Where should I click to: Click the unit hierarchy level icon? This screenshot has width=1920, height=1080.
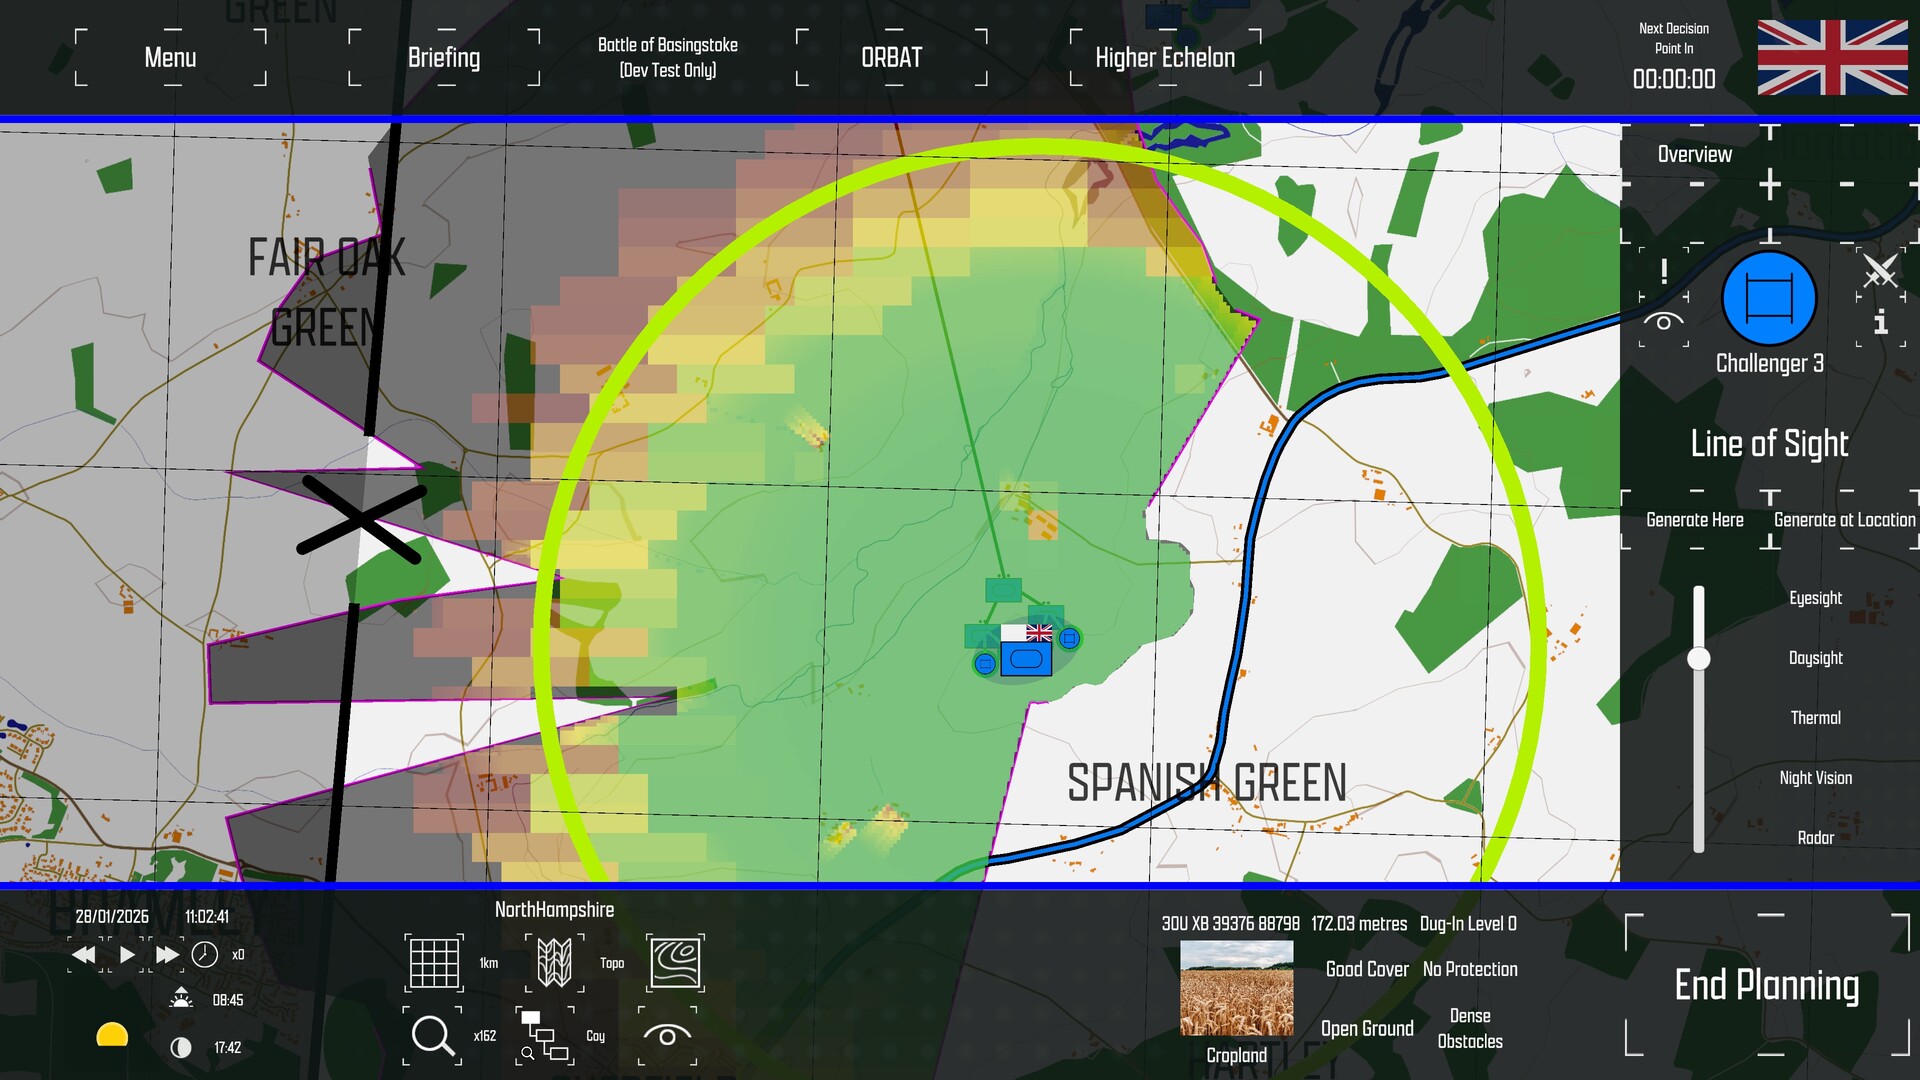coord(545,1035)
